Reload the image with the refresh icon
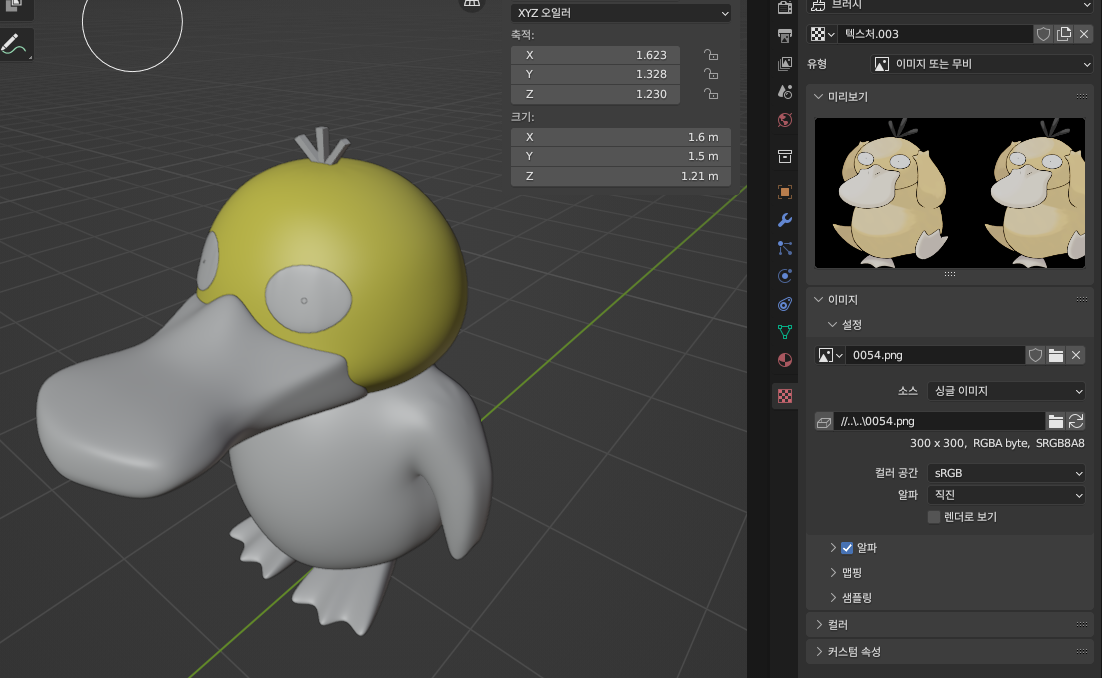Viewport: 1102px width, 678px height. pyautogui.click(x=1076, y=421)
